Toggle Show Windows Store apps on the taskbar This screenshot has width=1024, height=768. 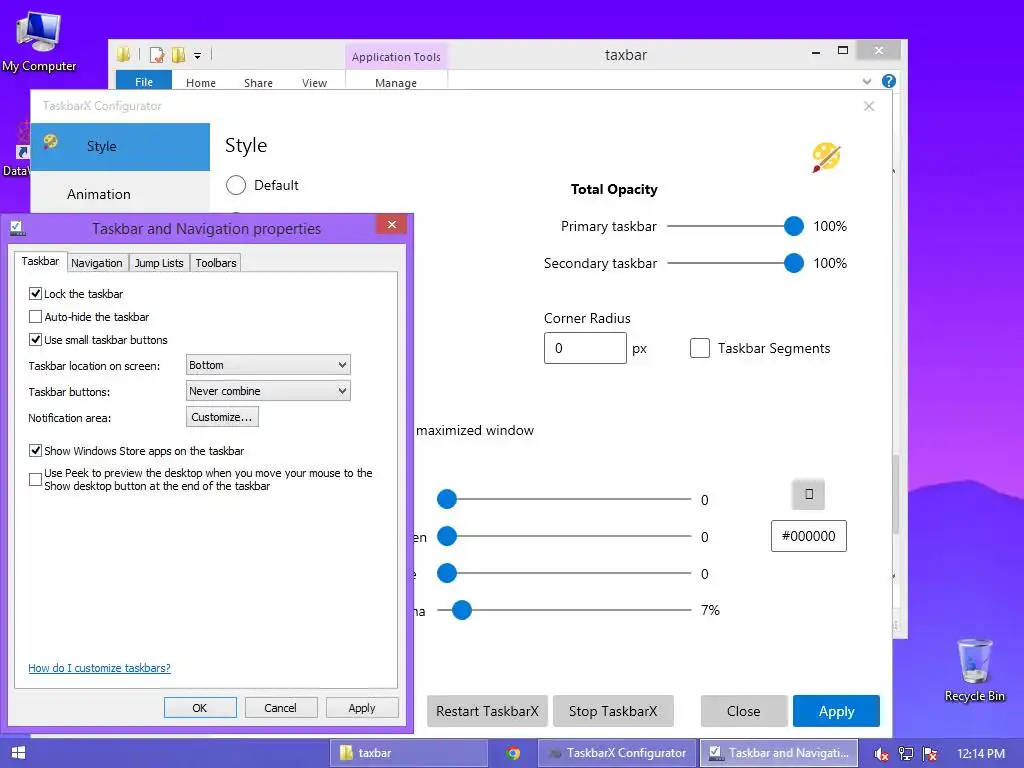coord(35,451)
